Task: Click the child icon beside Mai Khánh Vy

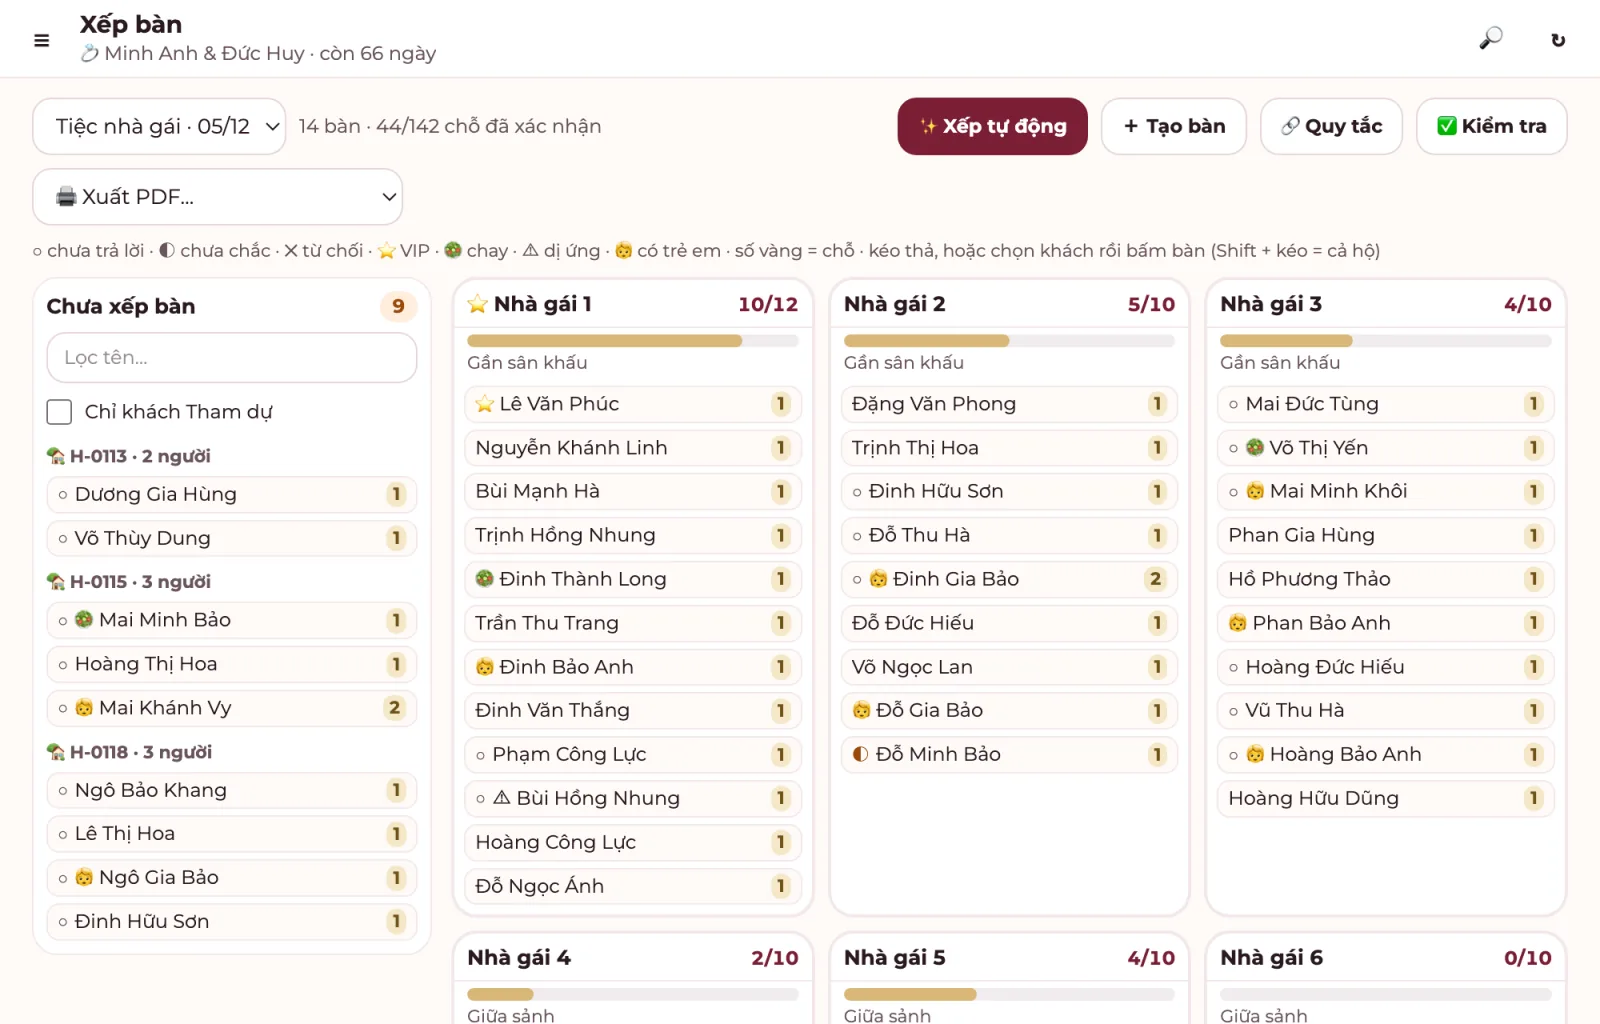Action: click(84, 708)
